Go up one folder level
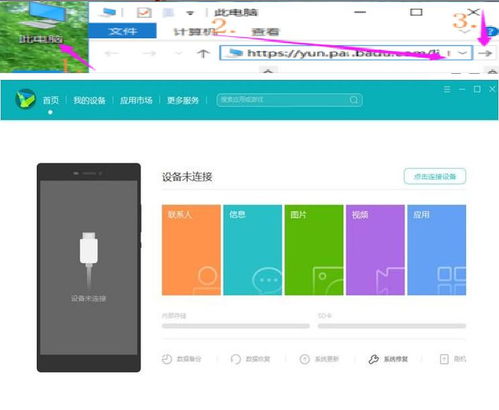Screen dimensions: 499x410 pos(203,53)
